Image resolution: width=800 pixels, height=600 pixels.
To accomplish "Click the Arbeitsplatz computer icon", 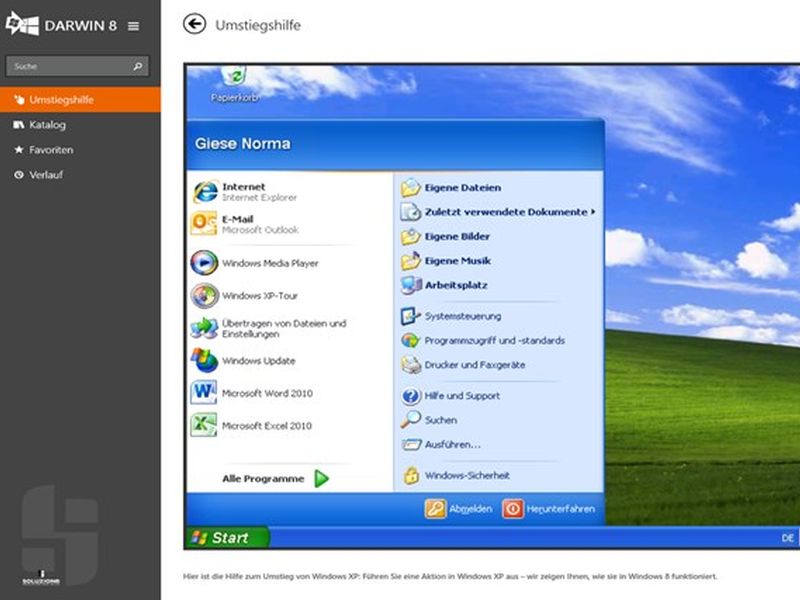I will point(411,285).
